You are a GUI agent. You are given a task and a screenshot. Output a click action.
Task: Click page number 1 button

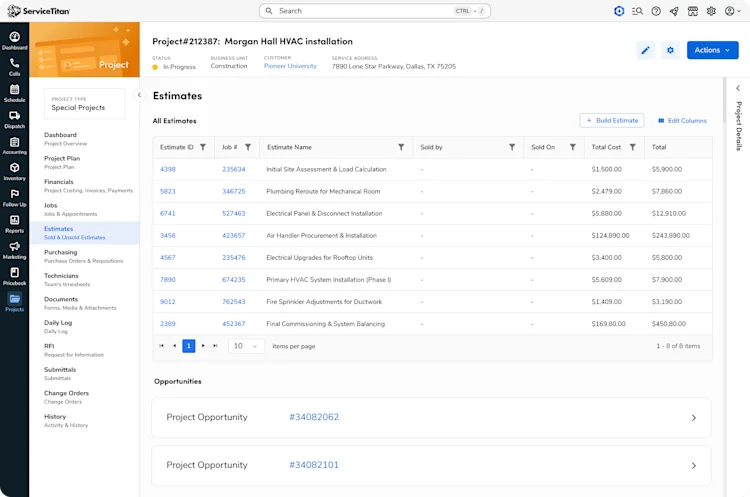(189, 346)
